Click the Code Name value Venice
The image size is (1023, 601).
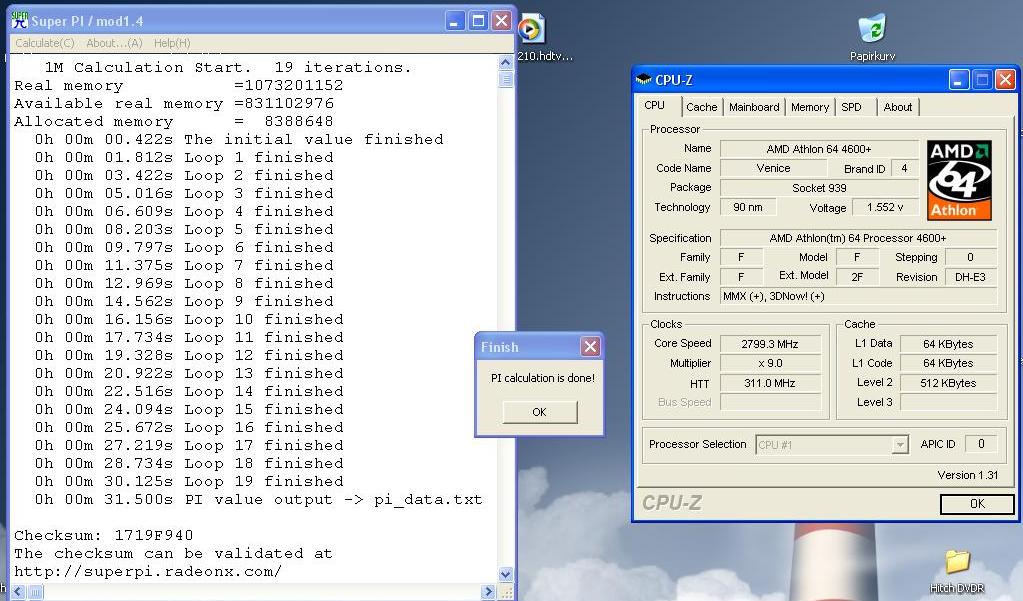tap(773, 168)
